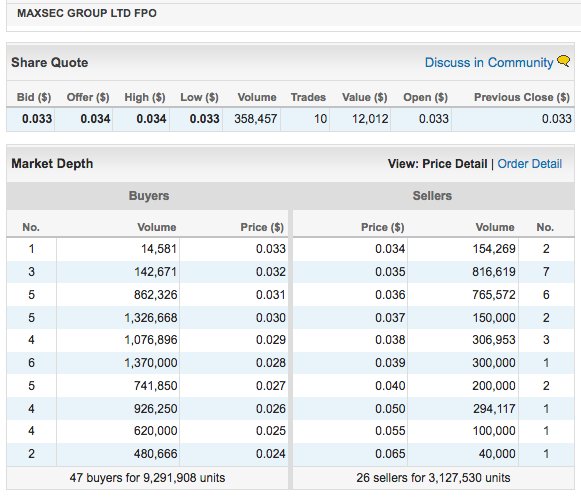Select seller volume 294,117
Screen dimensions: 581x503
(x=494, y=408)
